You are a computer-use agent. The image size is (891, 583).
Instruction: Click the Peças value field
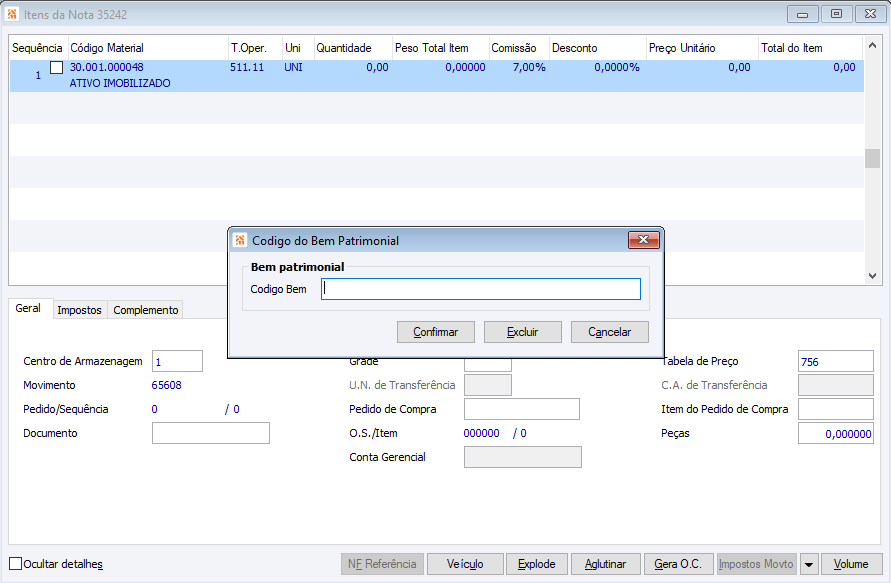(836, 433)
